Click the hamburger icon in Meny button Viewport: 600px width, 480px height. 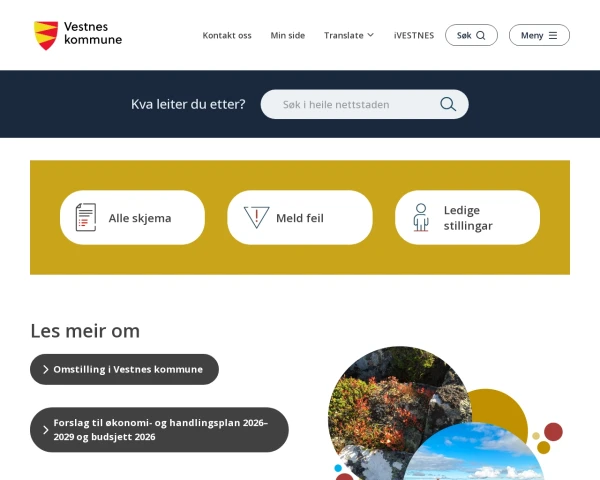pos(553,35)
